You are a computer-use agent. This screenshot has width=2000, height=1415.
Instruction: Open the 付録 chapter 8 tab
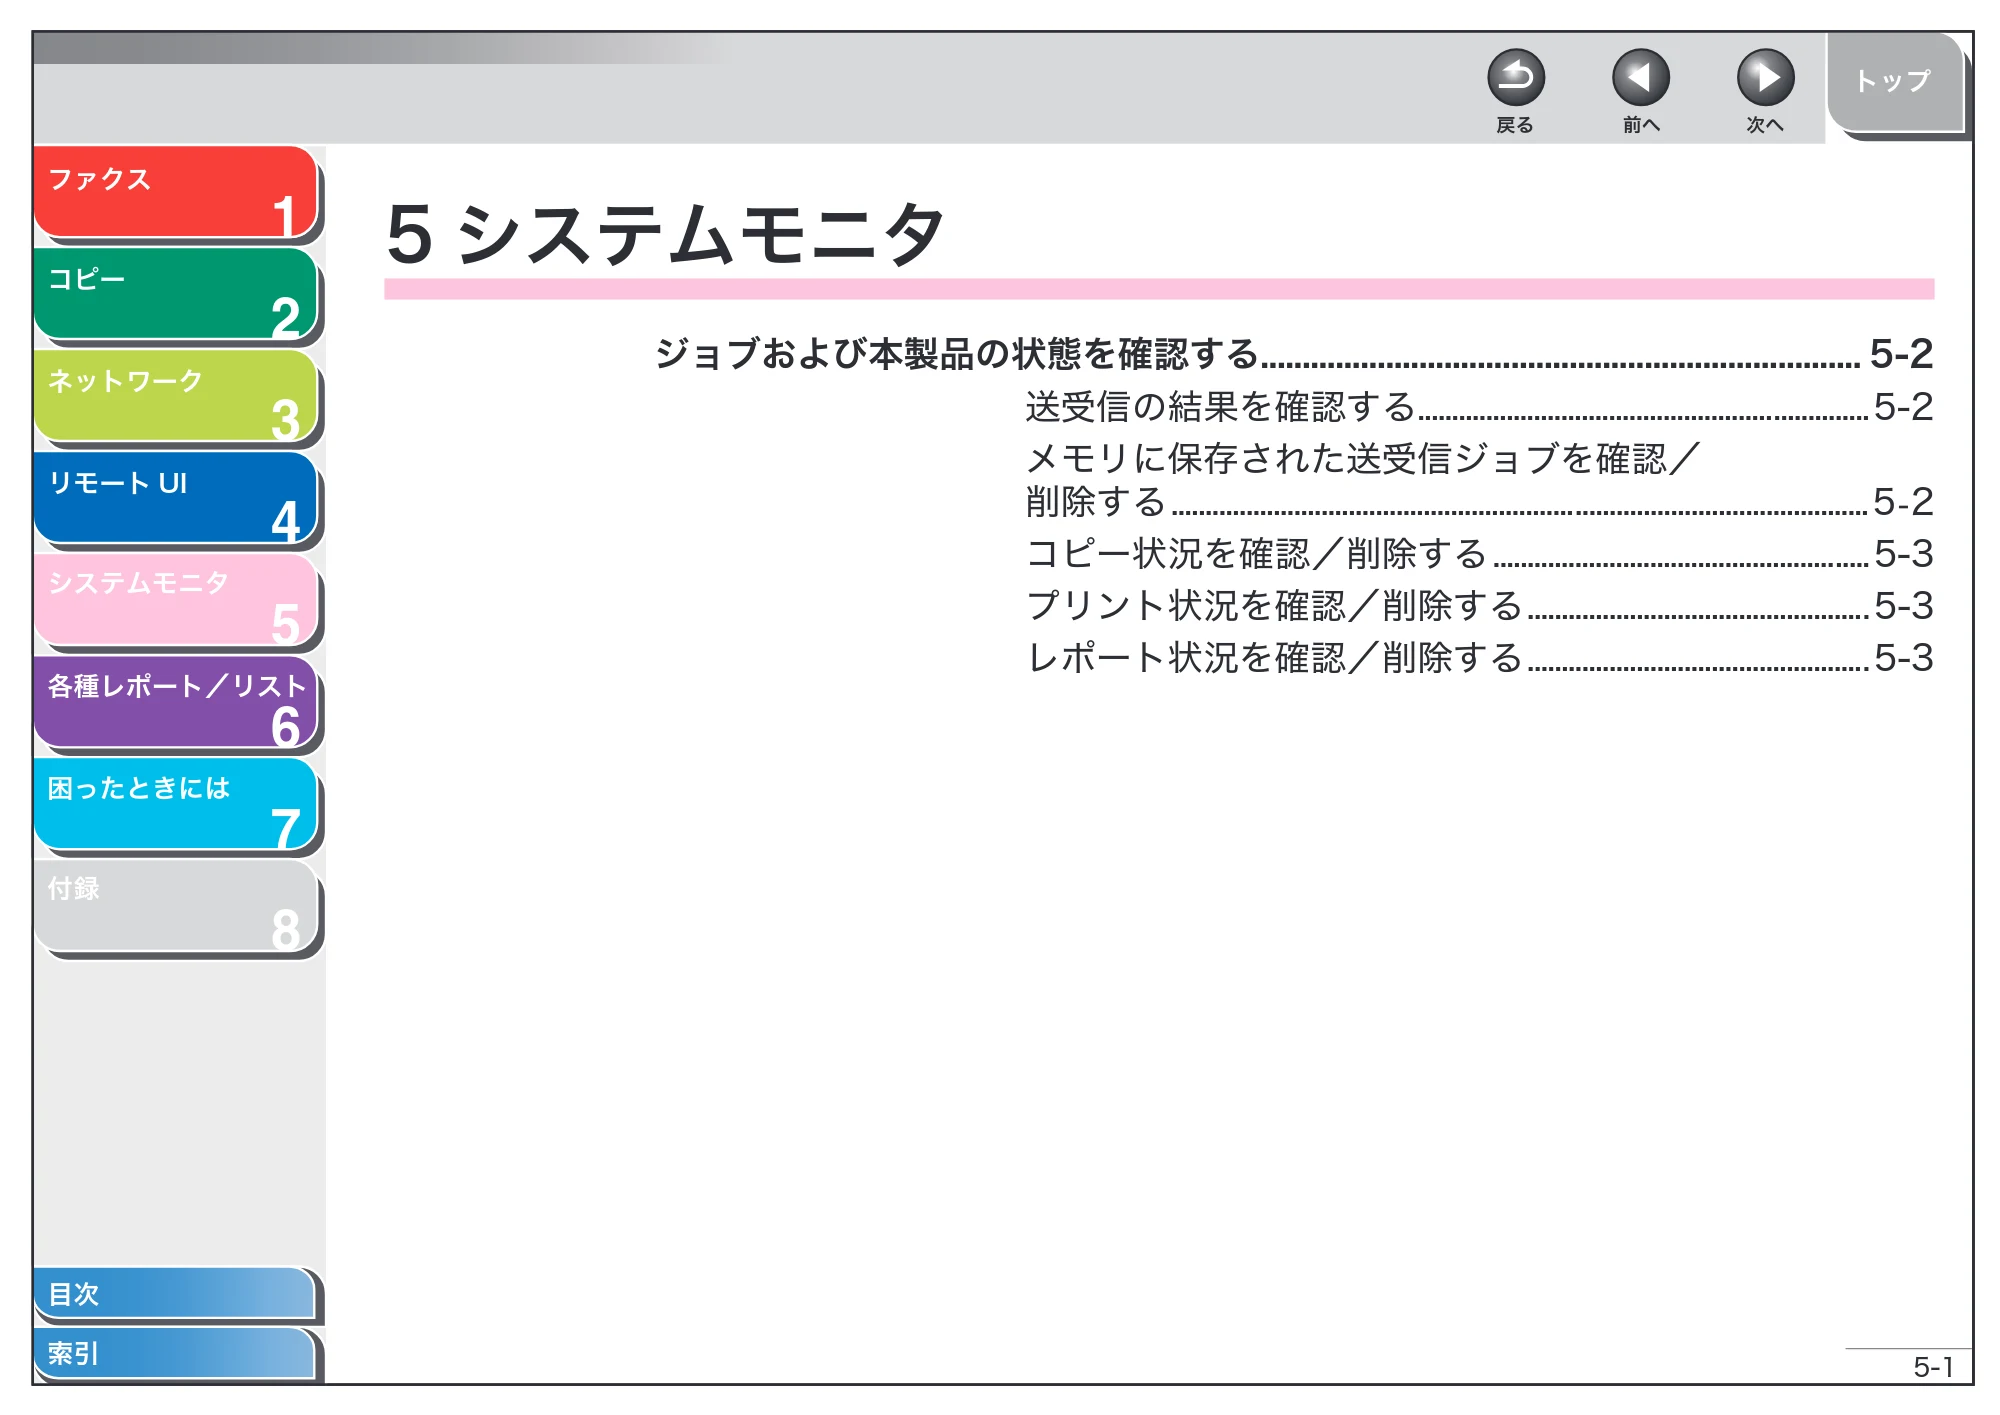175,906
